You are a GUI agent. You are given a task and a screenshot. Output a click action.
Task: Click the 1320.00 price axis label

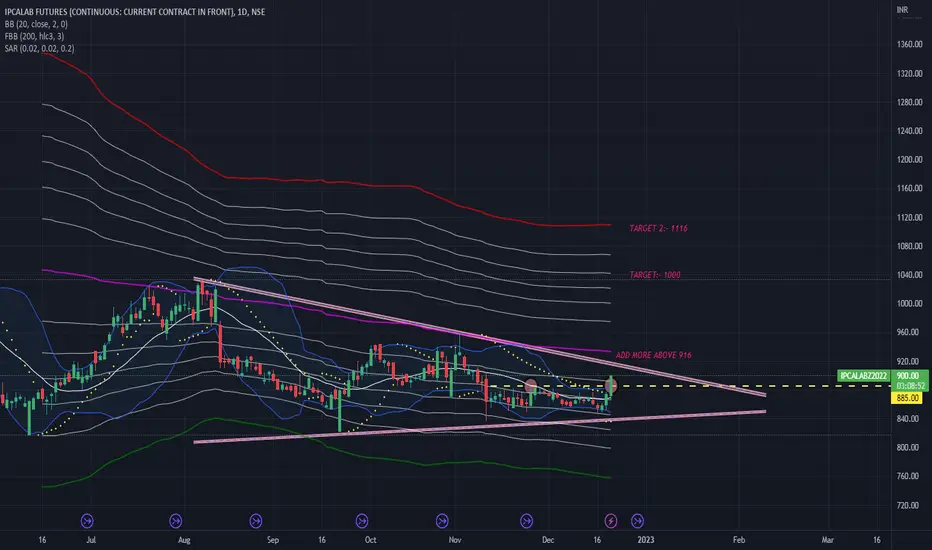(x=909, y=74)
